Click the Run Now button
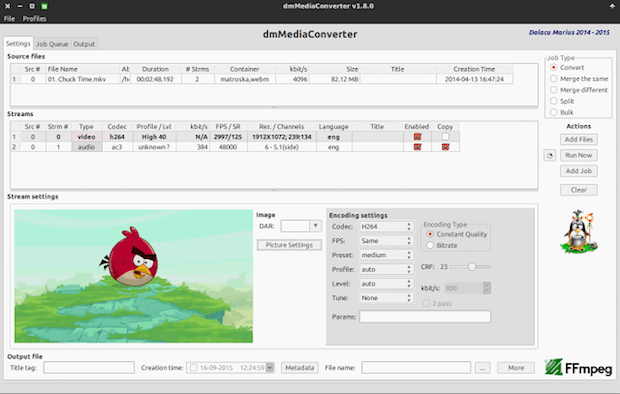620x394 pixels. point(578,155)
